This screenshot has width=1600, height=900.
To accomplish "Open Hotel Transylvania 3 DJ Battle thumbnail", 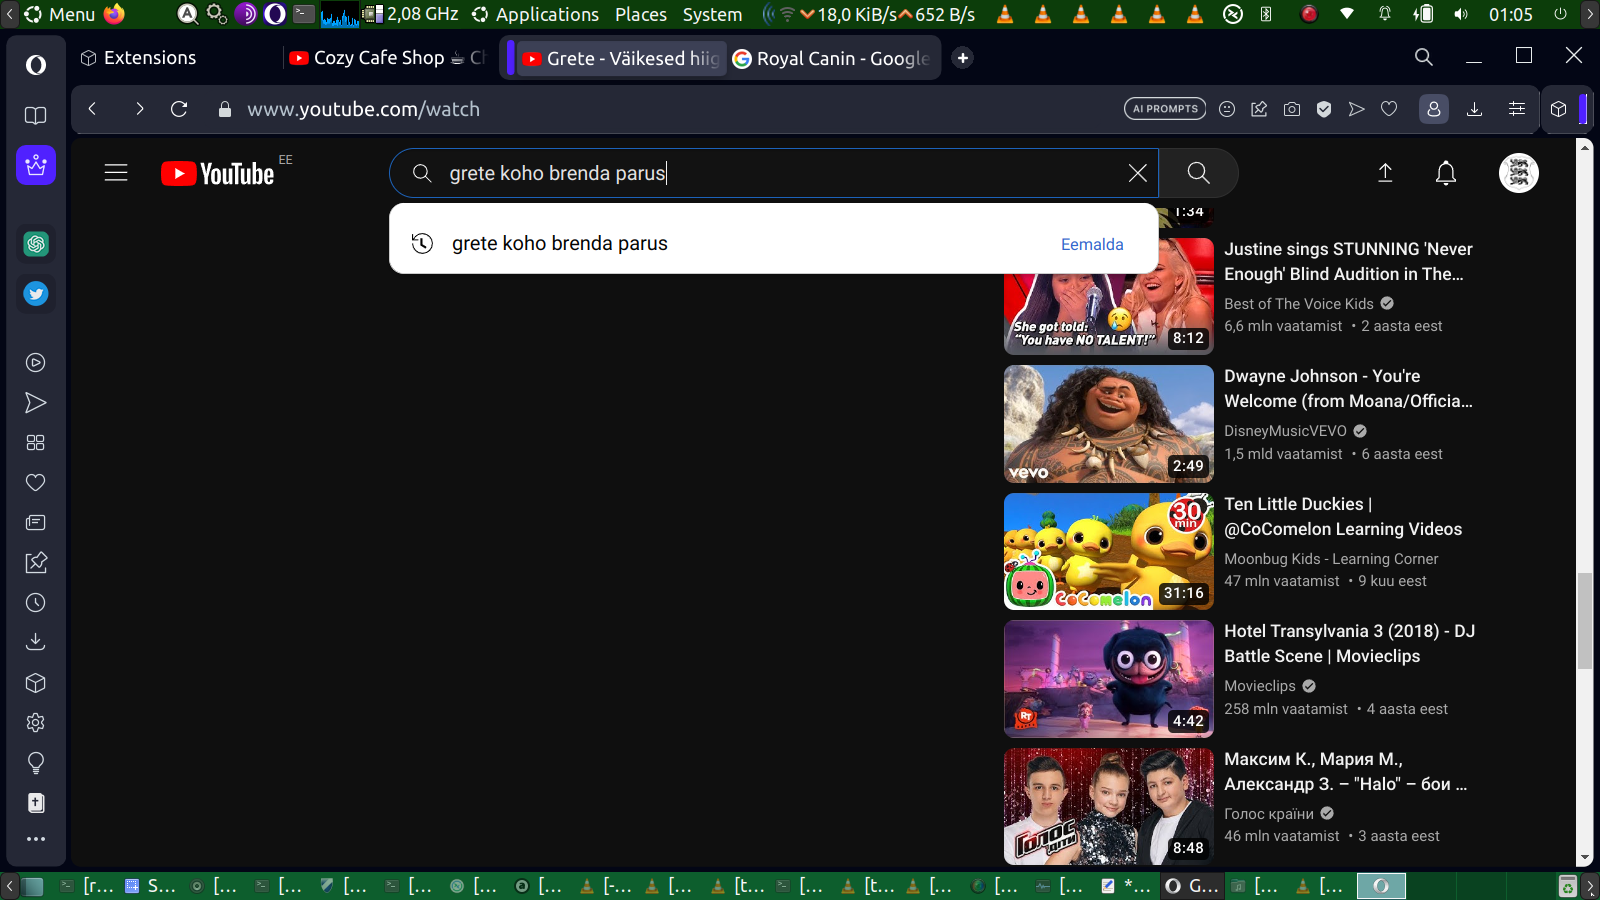I will pyautogui.click(x=1109, y=679).
